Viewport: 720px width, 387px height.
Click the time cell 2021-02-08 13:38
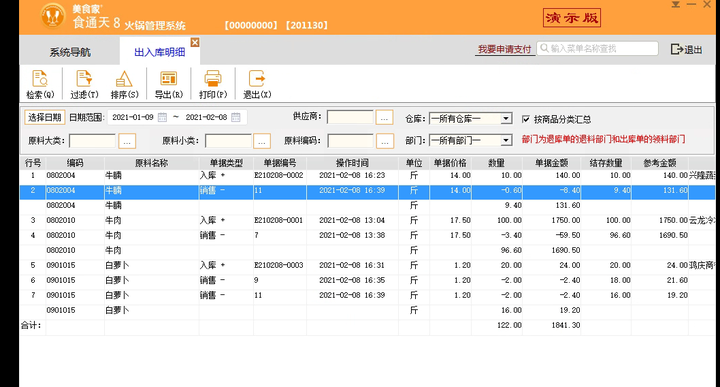pos(352,236)
